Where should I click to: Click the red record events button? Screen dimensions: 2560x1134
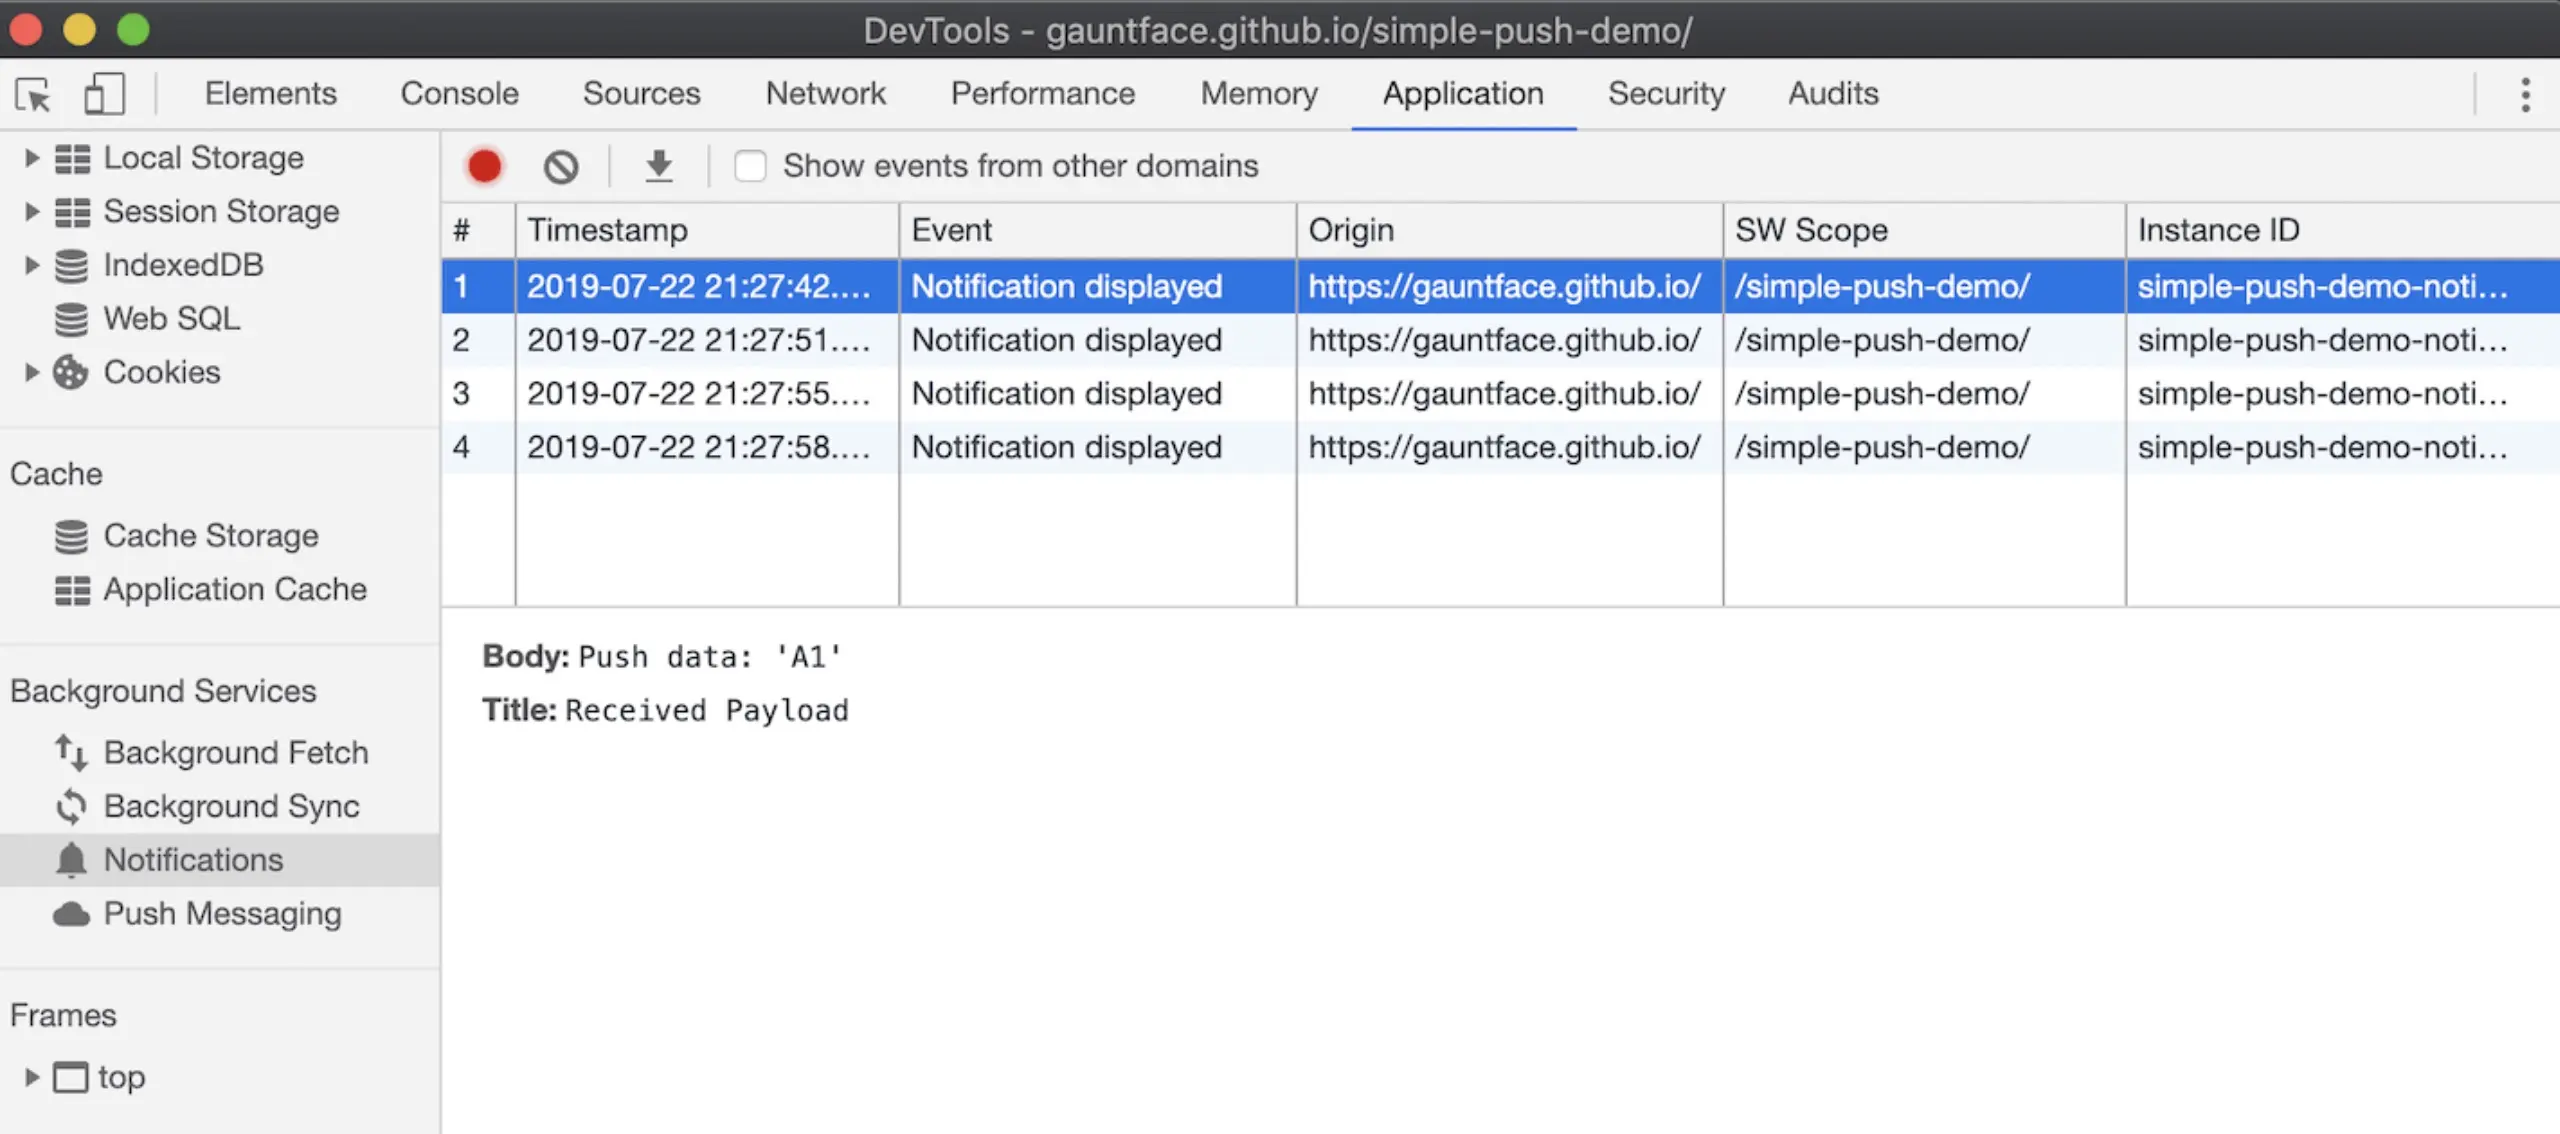click(x=484, y=166)
